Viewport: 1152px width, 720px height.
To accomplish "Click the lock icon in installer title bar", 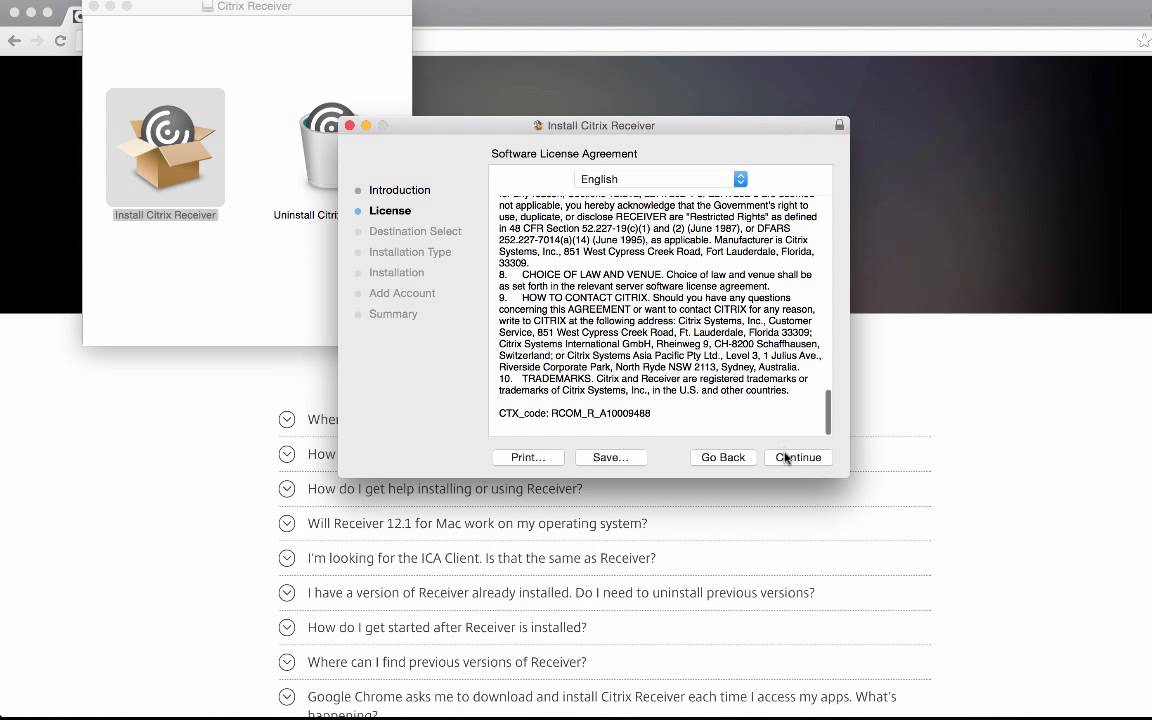I will point(839,125).
